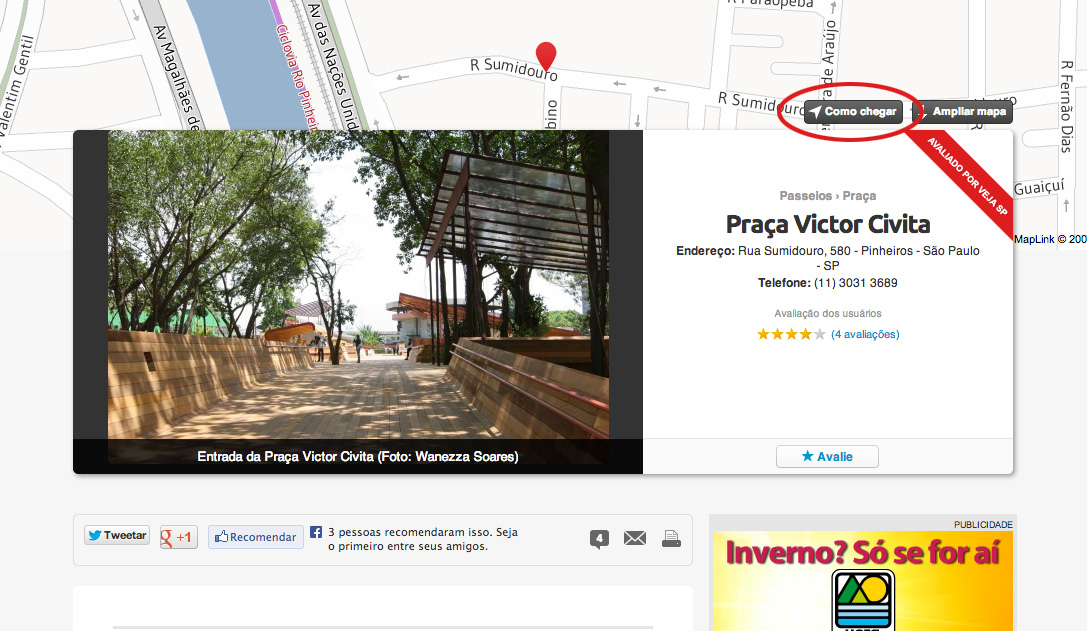Viewport: 1087px width, 631px height.
Task: Click the Praça Victor Civita title
Action: (828, 224)
